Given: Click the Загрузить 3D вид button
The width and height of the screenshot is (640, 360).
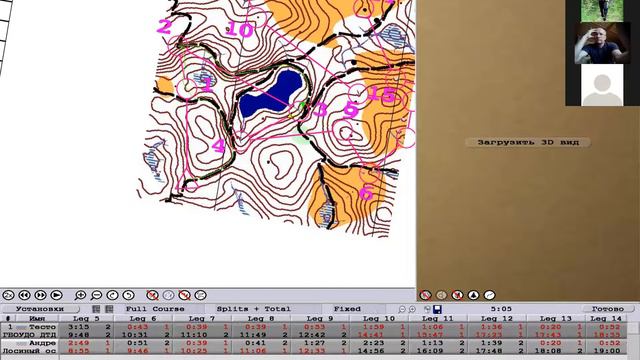Looking at the screenshot, I should tap(528, 142).
